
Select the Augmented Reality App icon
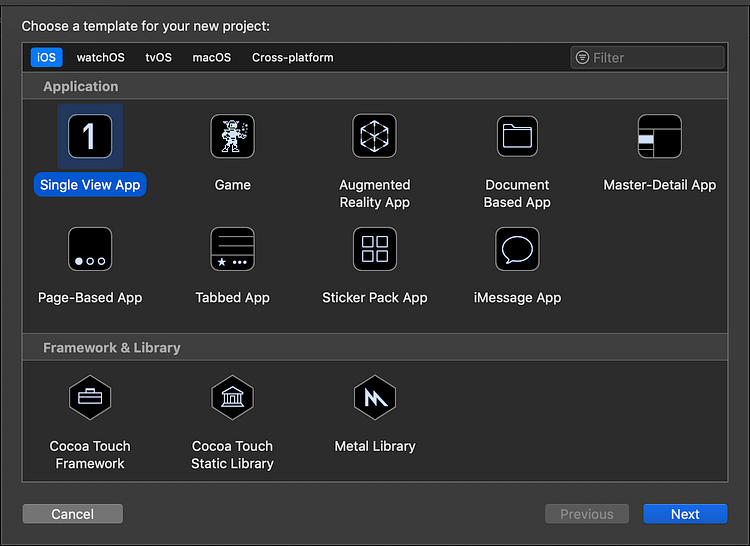pos(375,136)
